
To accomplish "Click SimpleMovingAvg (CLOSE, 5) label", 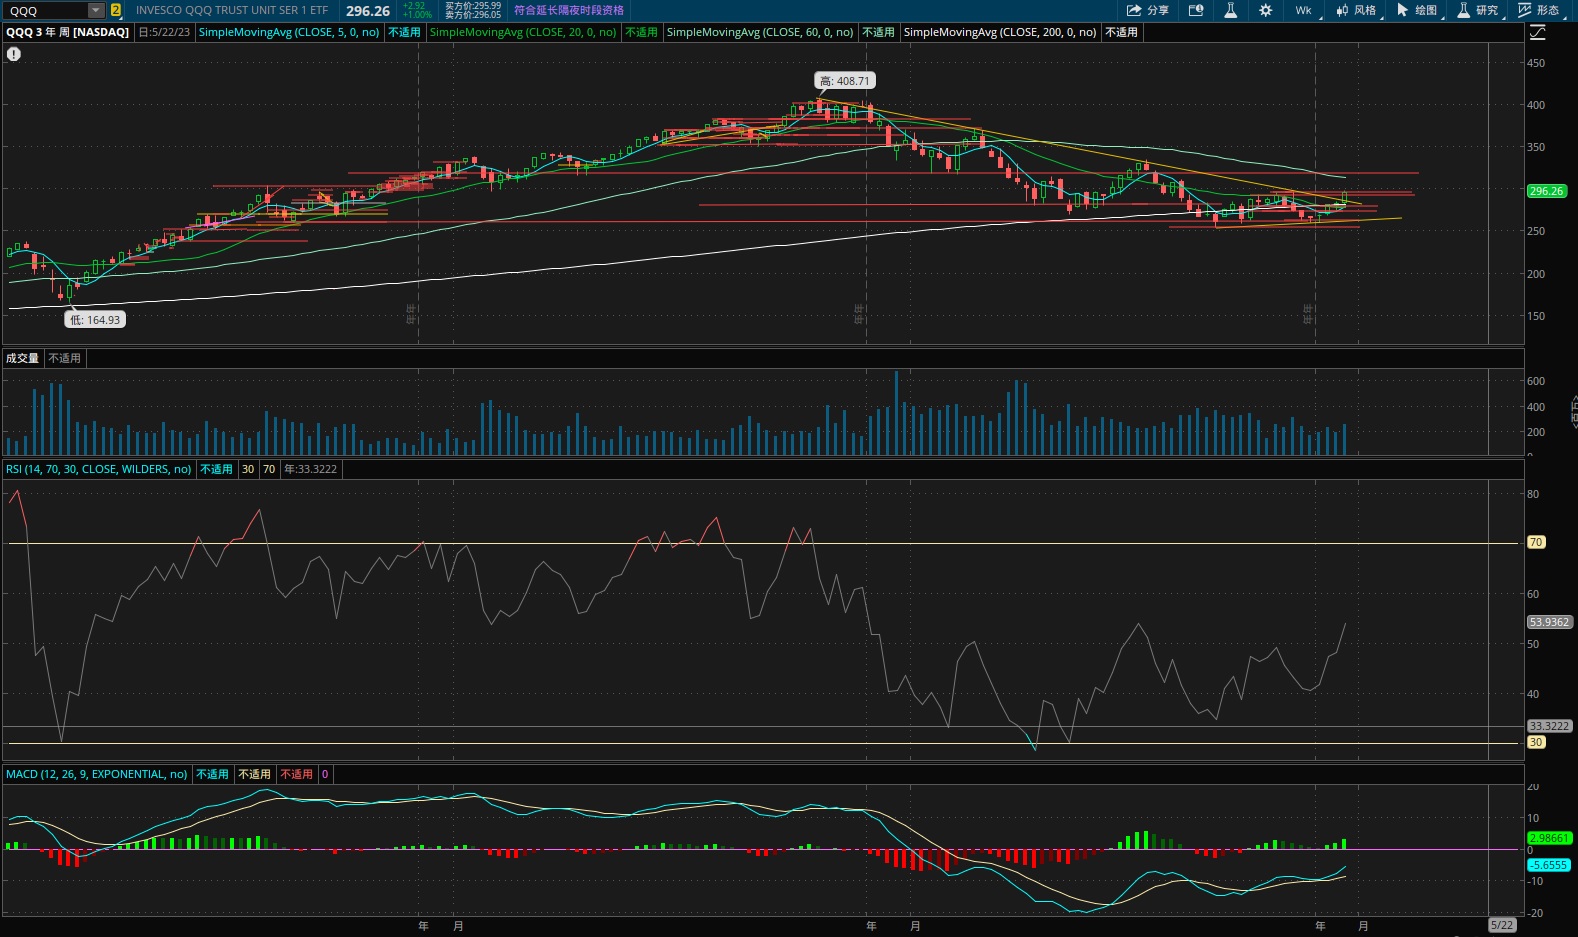I will [288, 32].
